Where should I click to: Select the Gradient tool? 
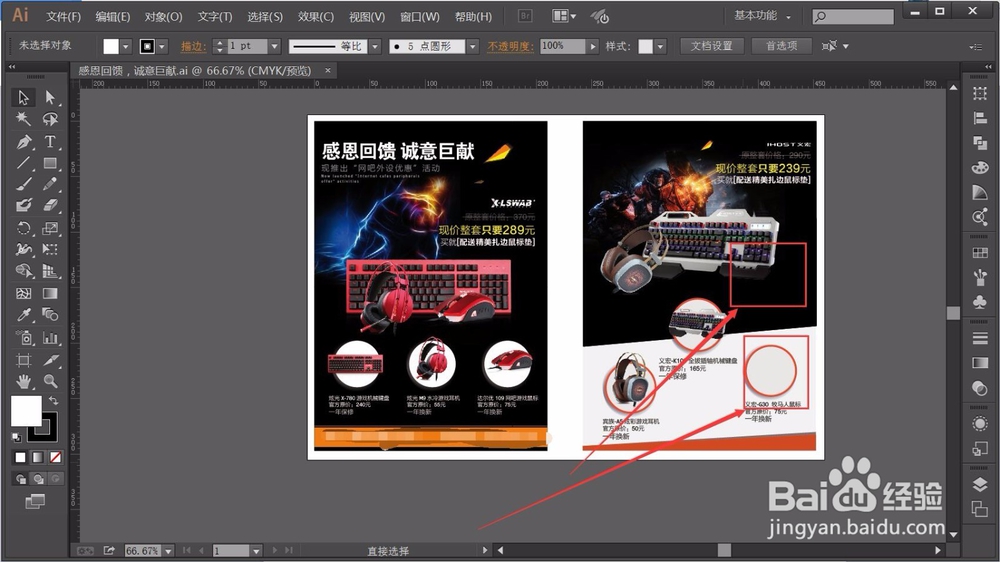50,293
